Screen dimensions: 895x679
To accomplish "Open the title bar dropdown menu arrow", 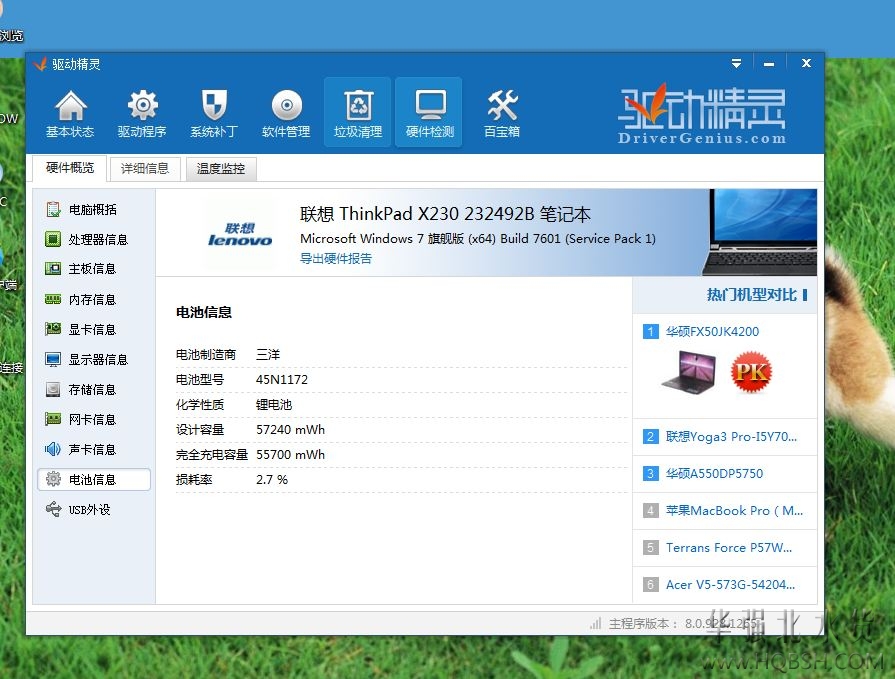I will (736, 63).
